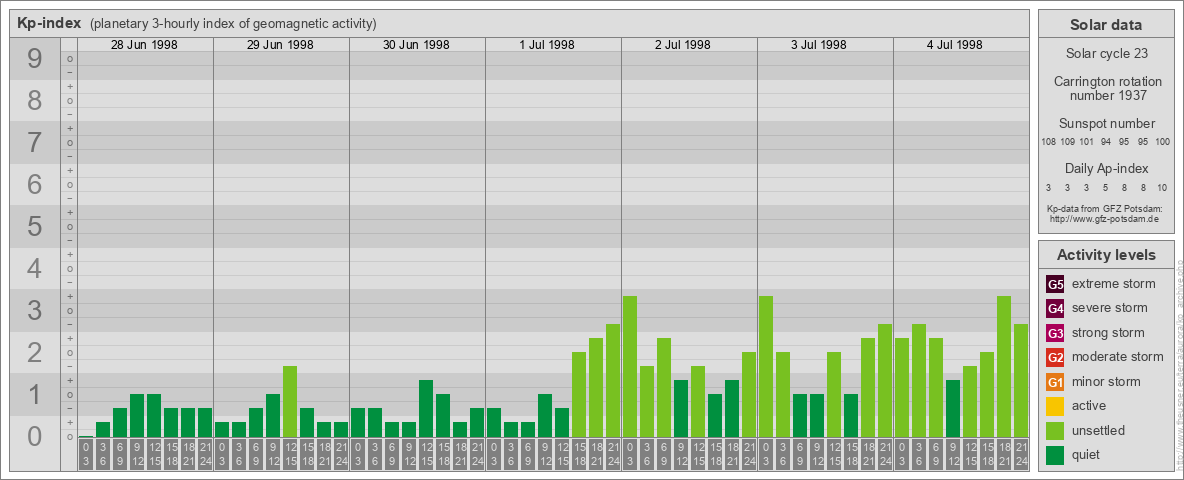Image resolution: width=1184 pixels, height=480 pixels.
Task: Select the light green 'unsettled' swatch
Action: coord(1055,431)
